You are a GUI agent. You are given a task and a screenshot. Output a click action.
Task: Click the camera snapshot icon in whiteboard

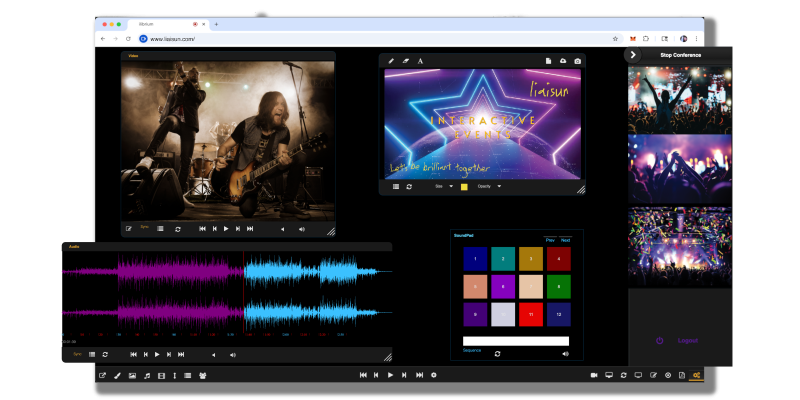tap(577, 61)
